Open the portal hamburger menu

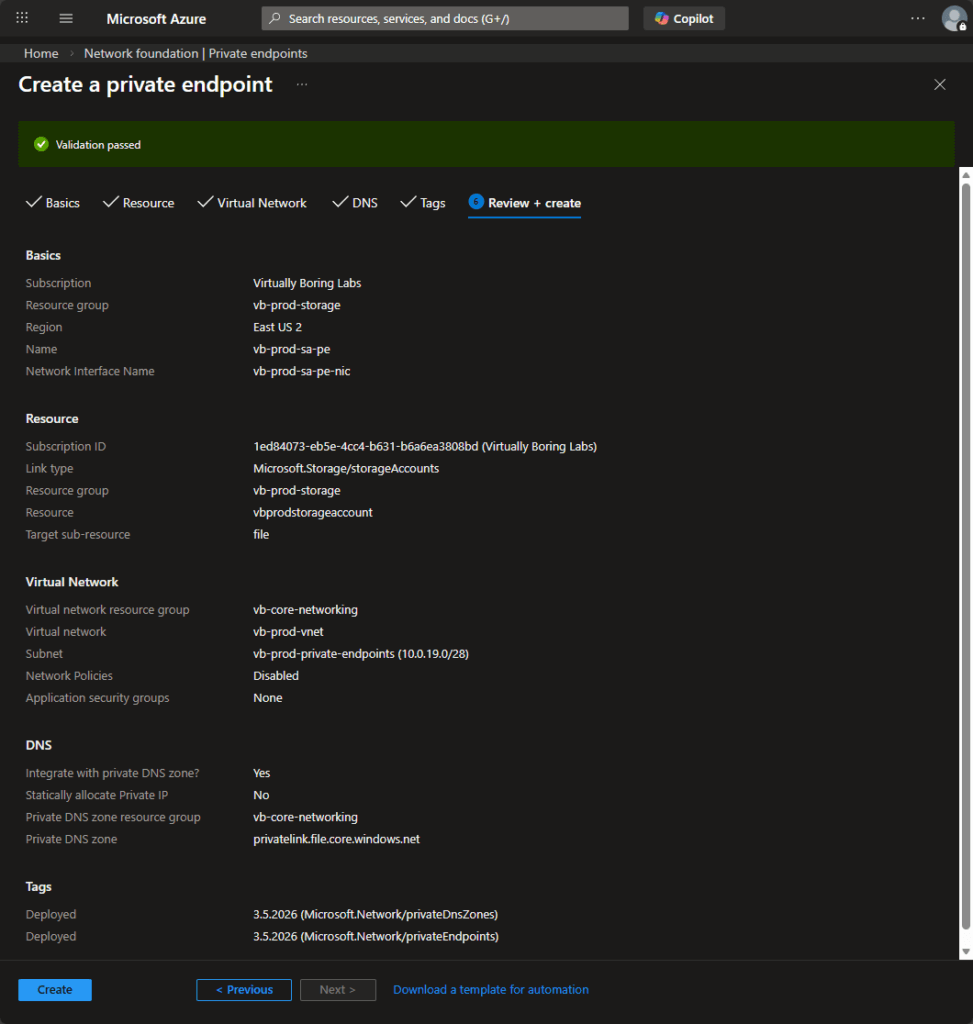(x=66, y=18)
